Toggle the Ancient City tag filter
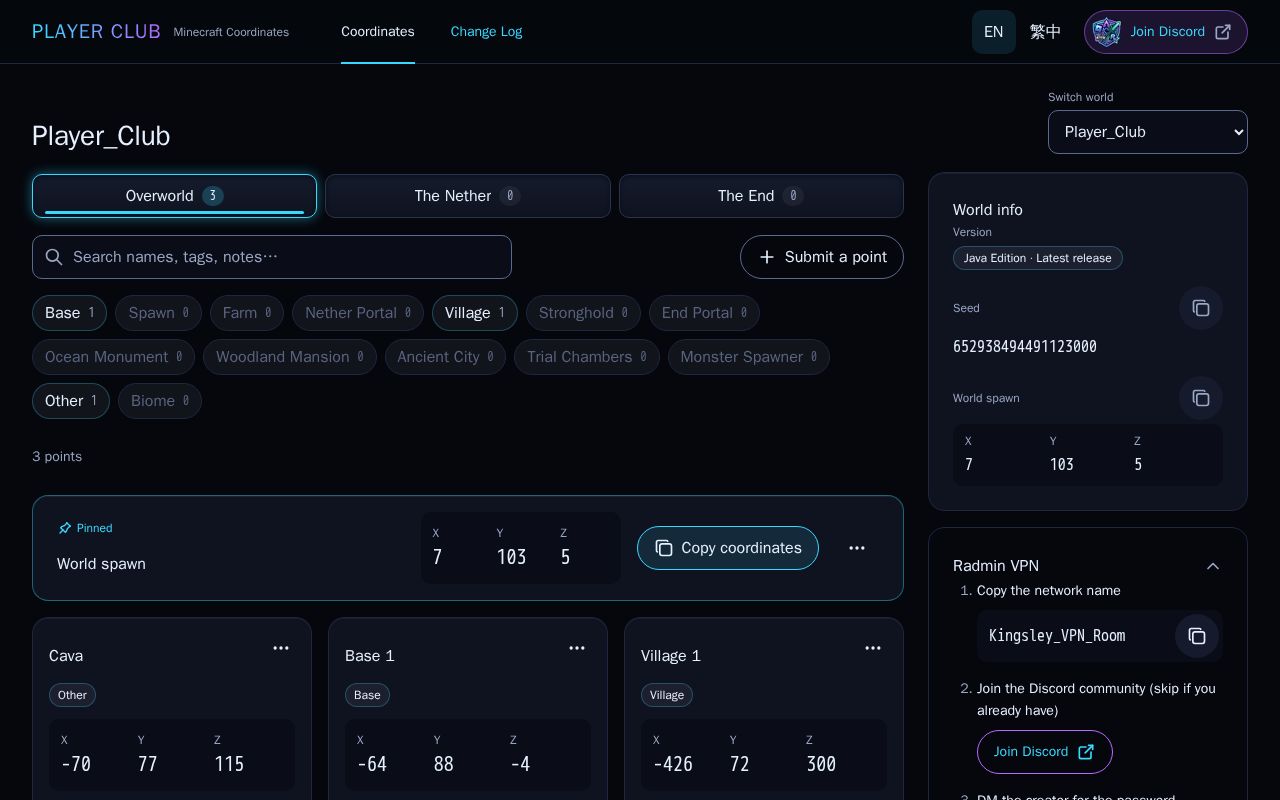The width and height of the screenshot is (1280, 800). click(x=445, y=357)
